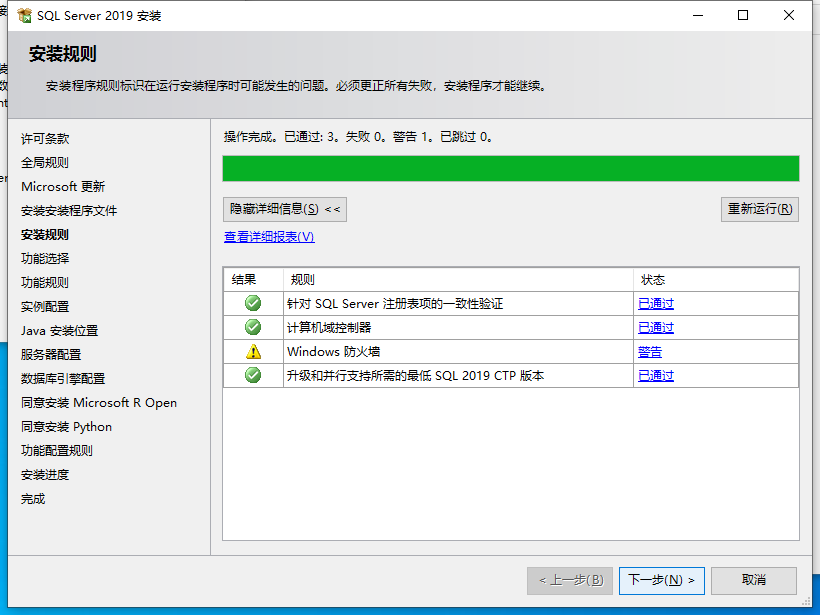The height and width of the screenshot is (615, 820).
Task: Select 许可条款 step in sidebar
Action: coord(45,139)
